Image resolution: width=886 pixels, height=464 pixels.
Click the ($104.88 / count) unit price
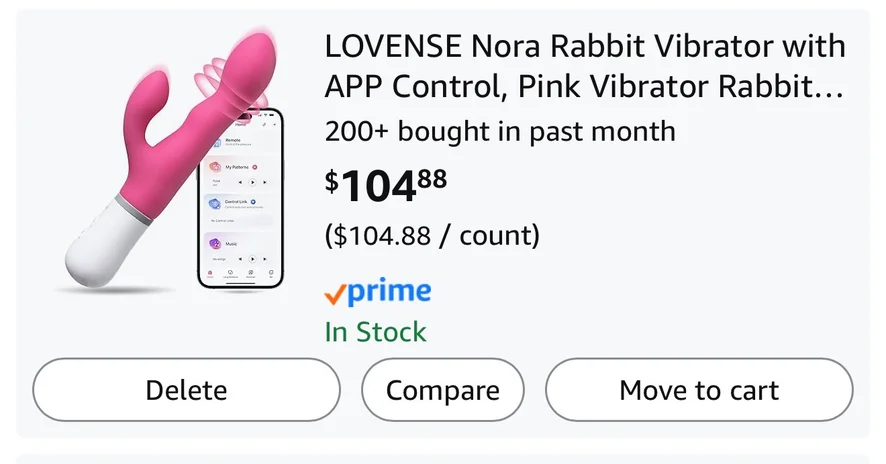coord(431,236)
